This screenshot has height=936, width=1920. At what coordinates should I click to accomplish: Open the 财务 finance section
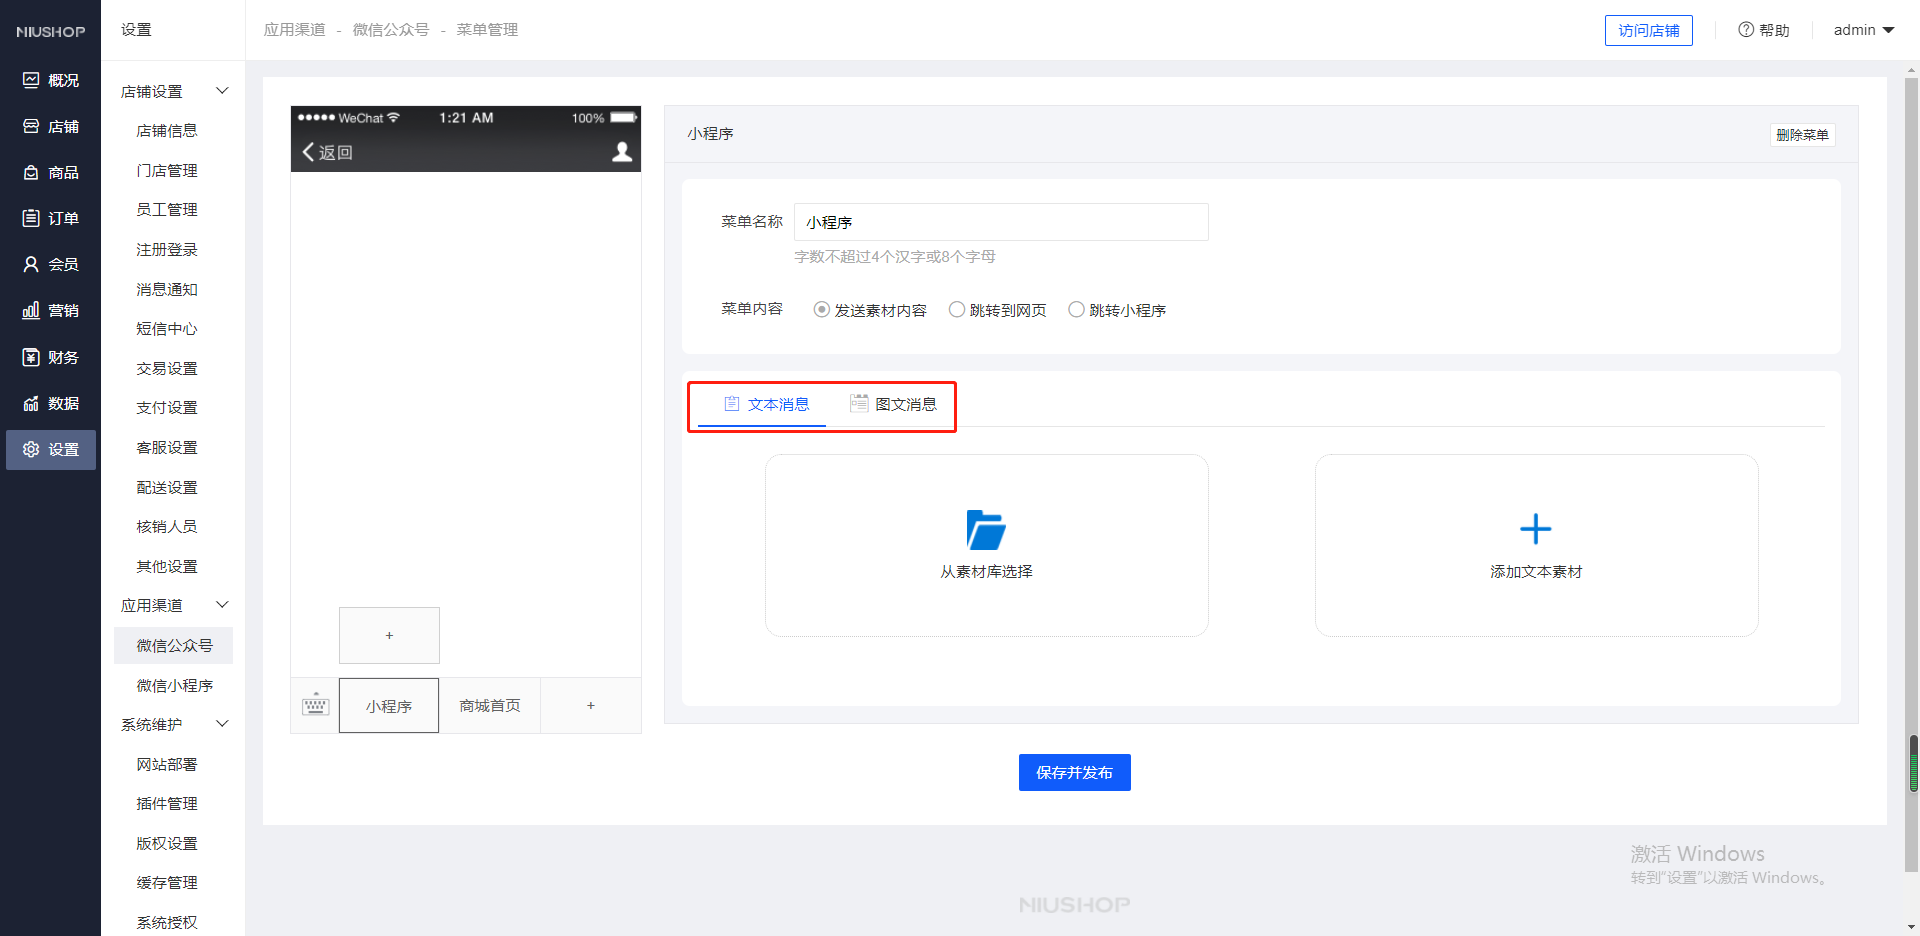51,357
